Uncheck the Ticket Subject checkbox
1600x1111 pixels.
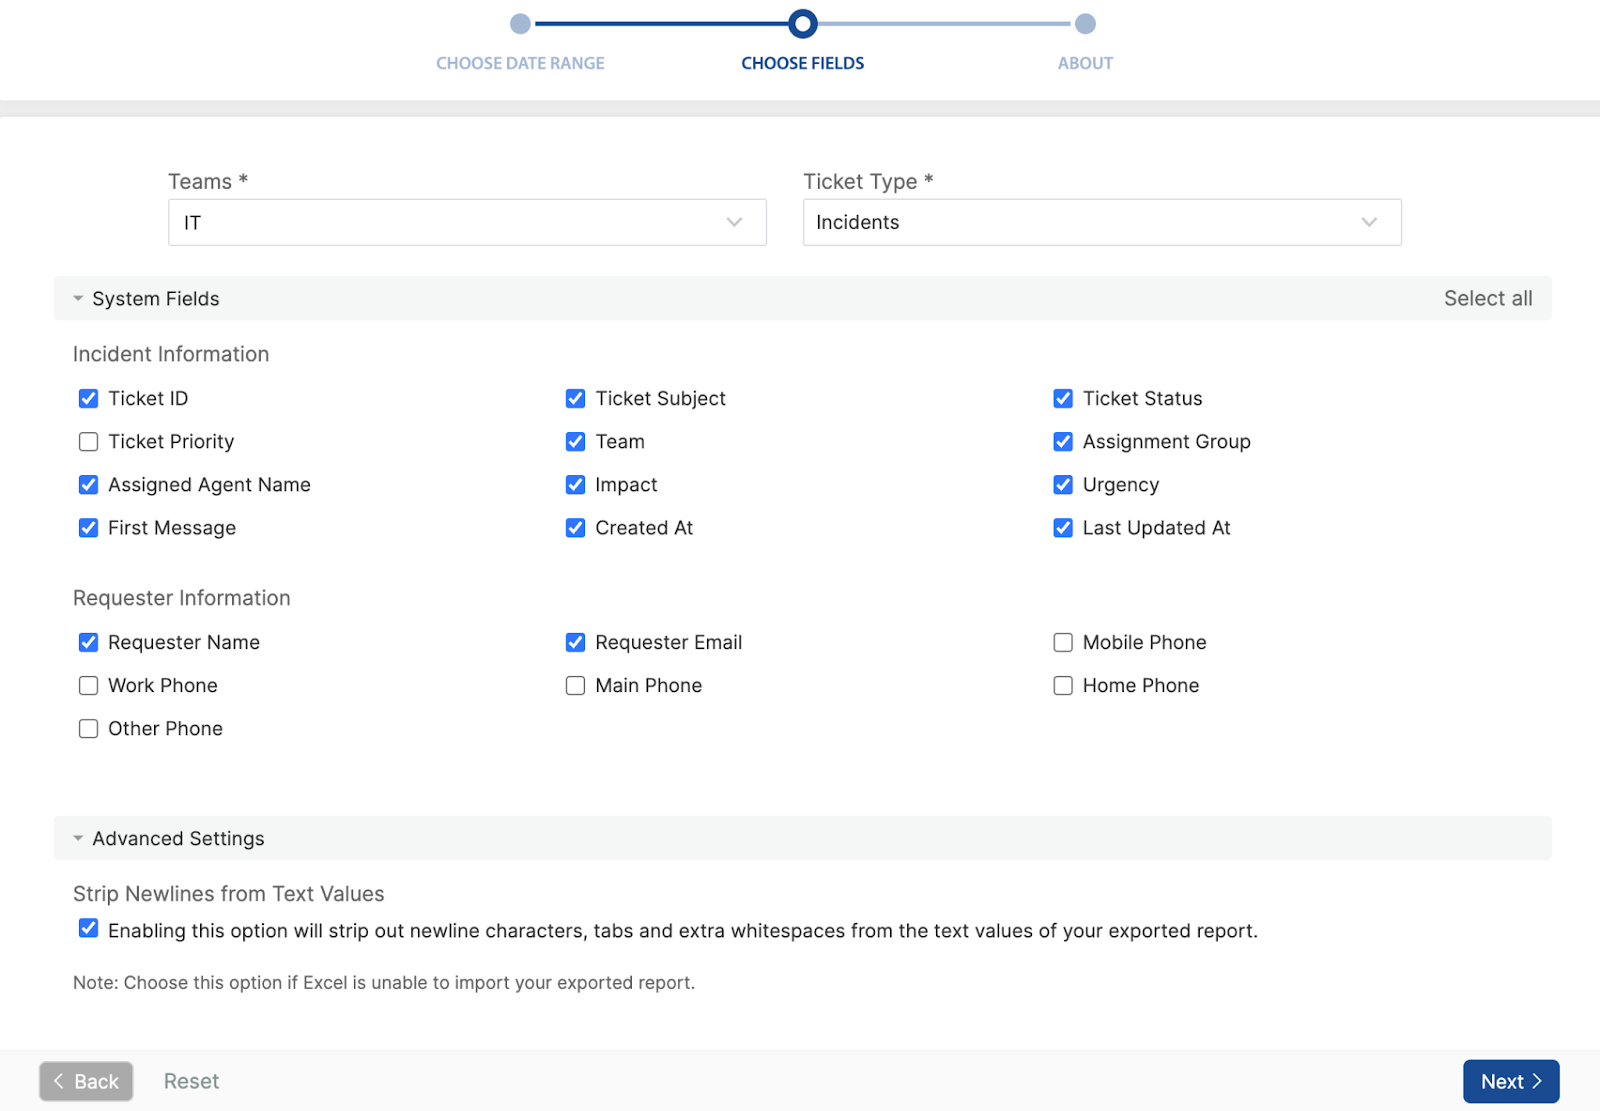pyautogui.click(x=575, y=398)
